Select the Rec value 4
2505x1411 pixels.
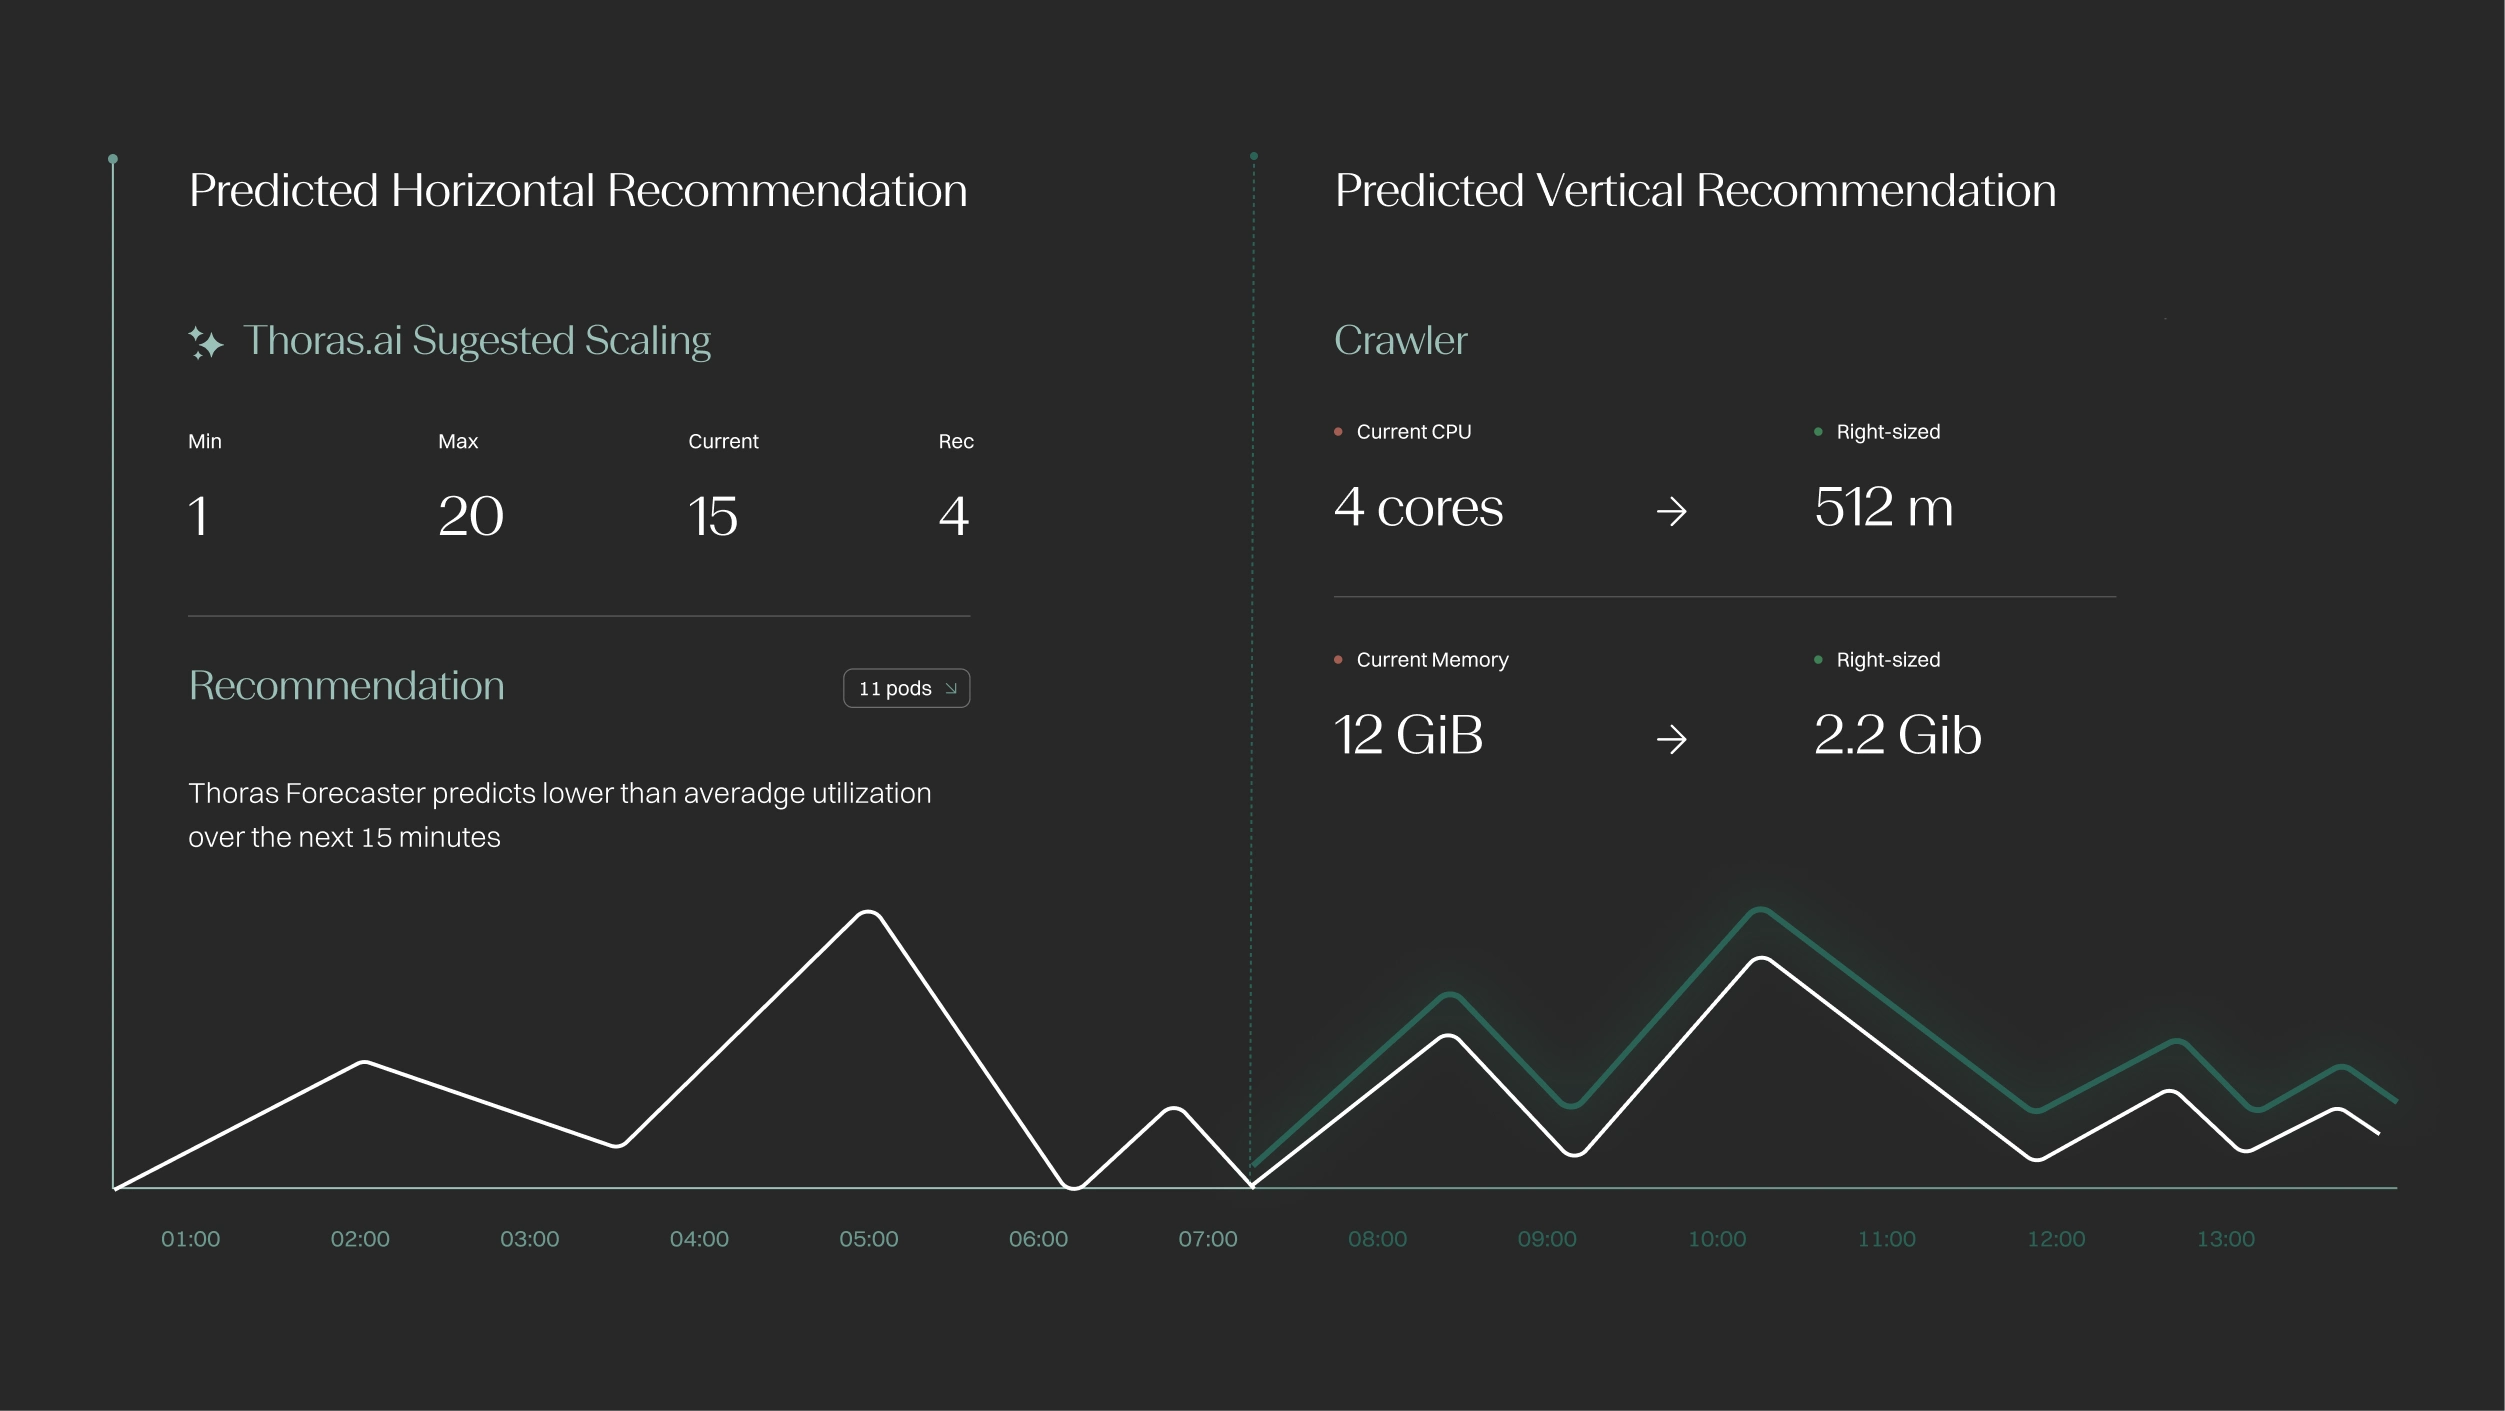coord(953,516)
